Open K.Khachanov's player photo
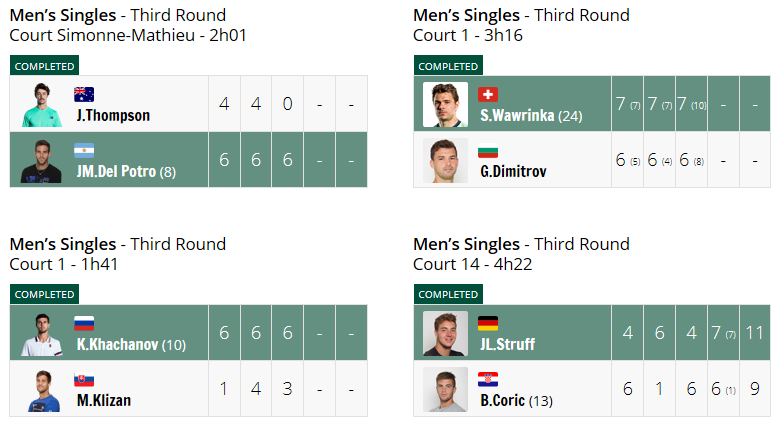This screenshot has height=422, width=777. pos(42,334)
